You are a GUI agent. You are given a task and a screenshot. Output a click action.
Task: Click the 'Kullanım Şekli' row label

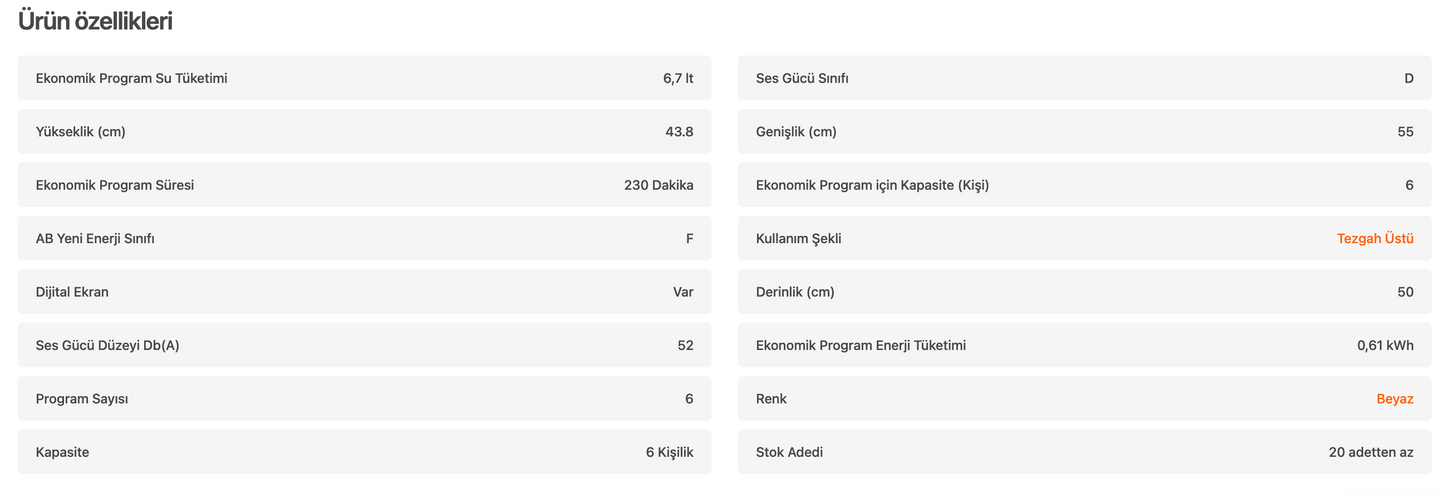[798, 239]
